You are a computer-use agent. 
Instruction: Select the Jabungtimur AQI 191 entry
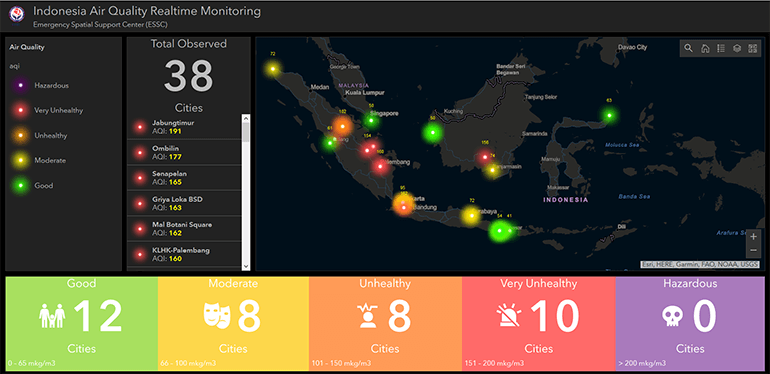pos(184,127)
